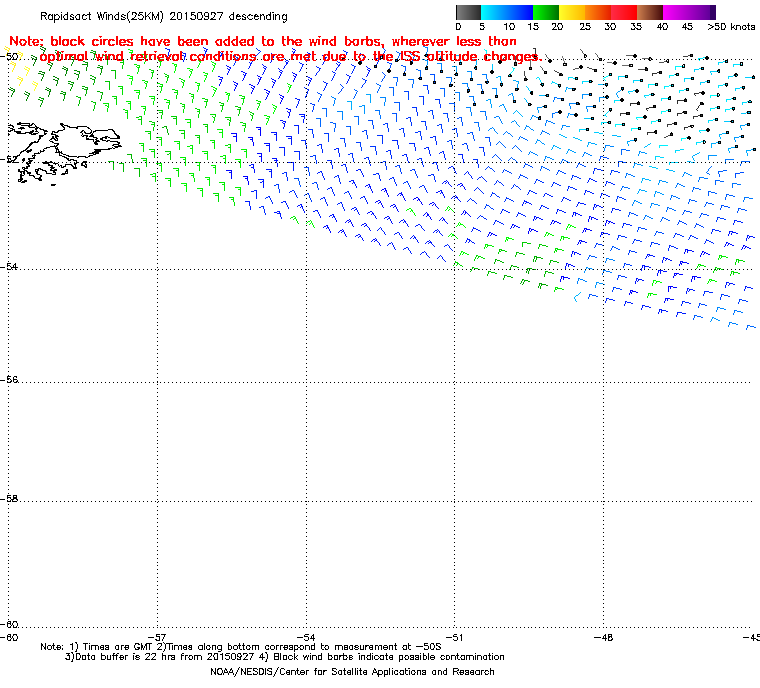The image size is (760, 688).
Task: Click the '10' legend scale label
Action: [508, 27]
